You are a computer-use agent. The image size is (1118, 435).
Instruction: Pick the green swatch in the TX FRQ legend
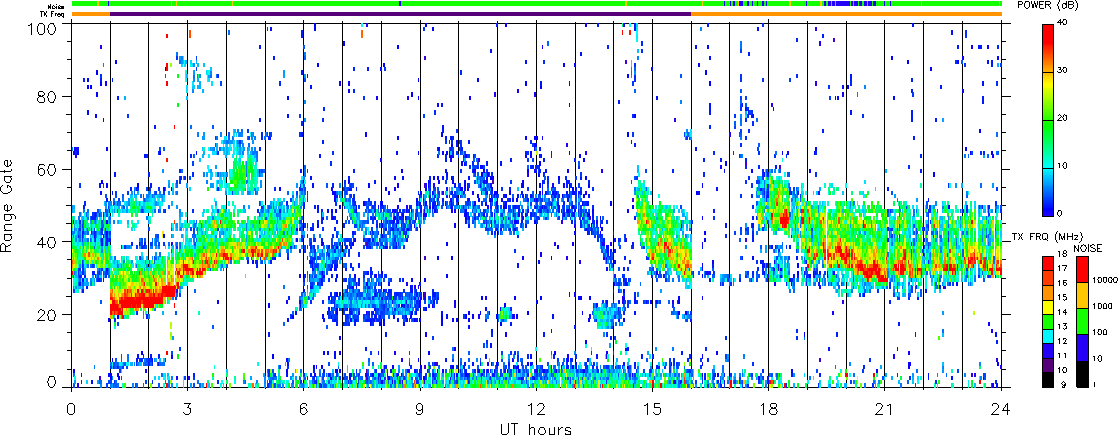[x=1048, y=322]
